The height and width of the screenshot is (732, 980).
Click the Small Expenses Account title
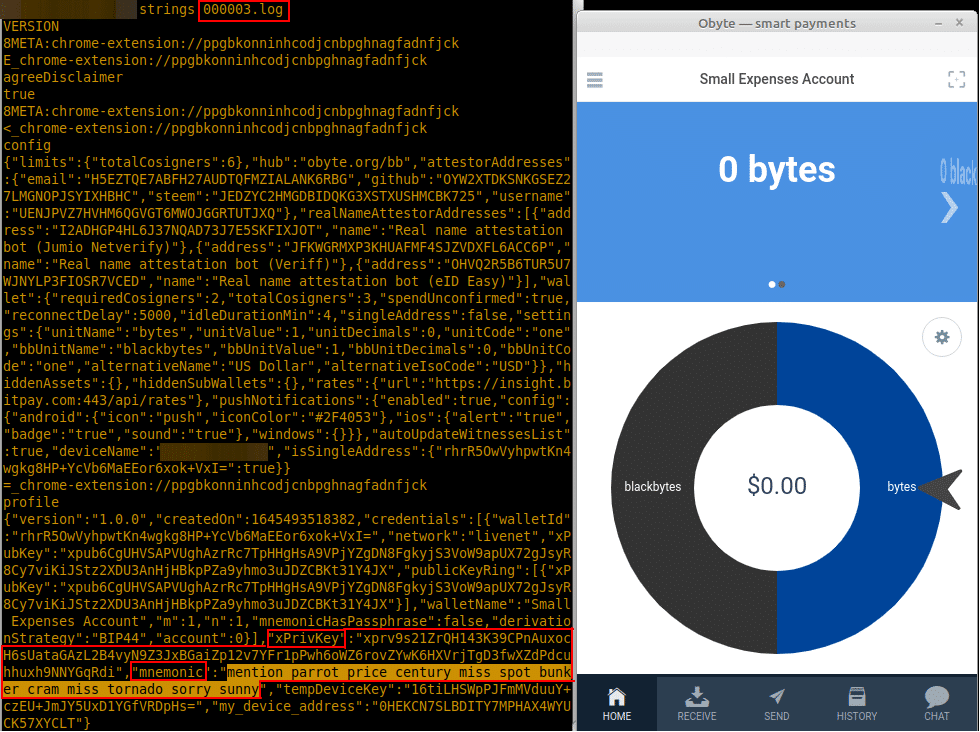(776, 79)
